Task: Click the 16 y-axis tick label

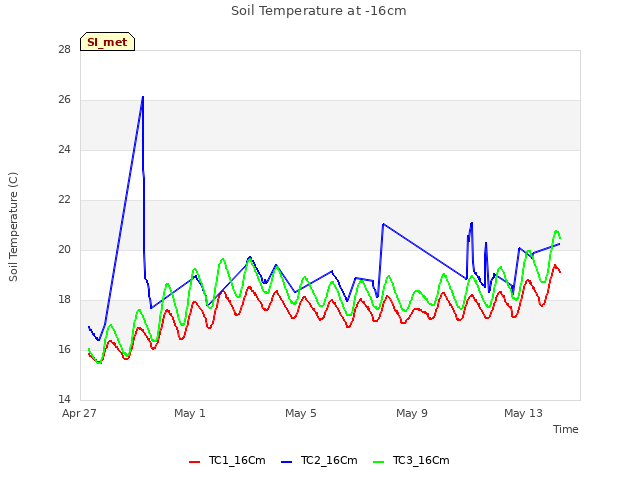Action: point(64,349)
